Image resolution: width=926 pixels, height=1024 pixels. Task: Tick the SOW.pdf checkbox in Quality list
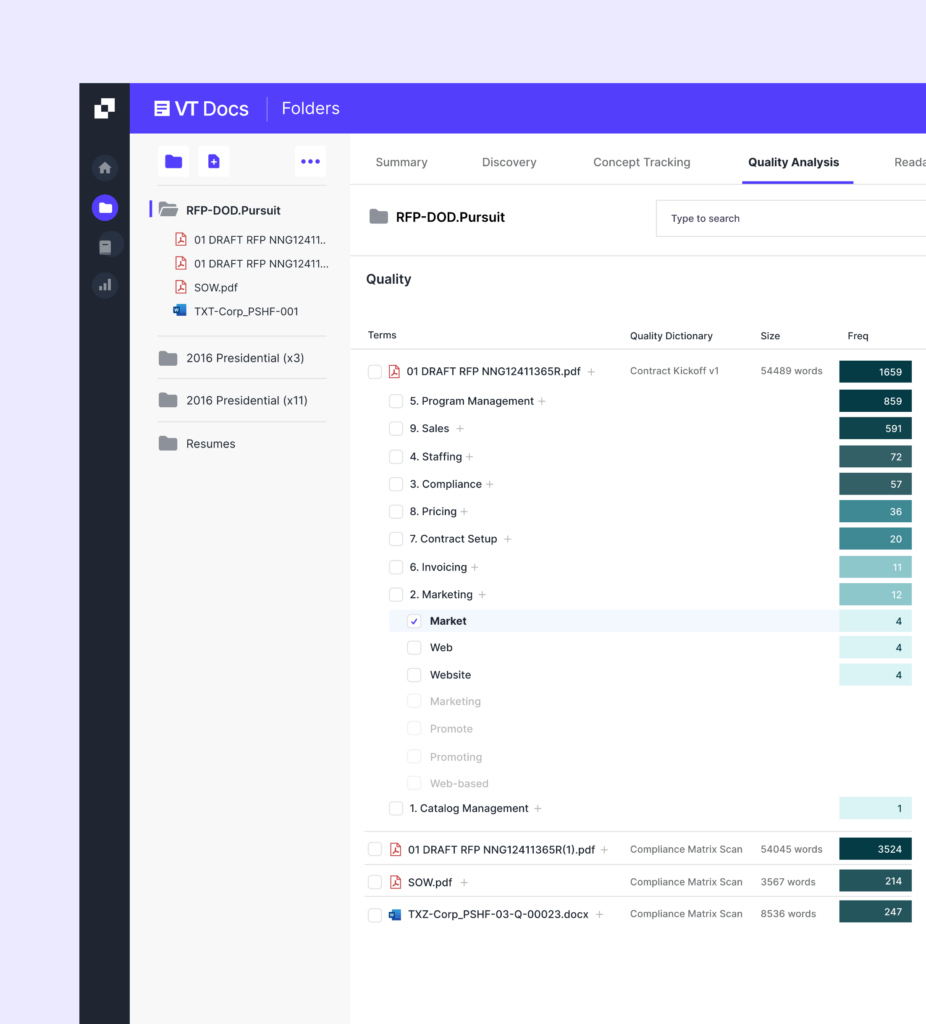tap(375, 882)
